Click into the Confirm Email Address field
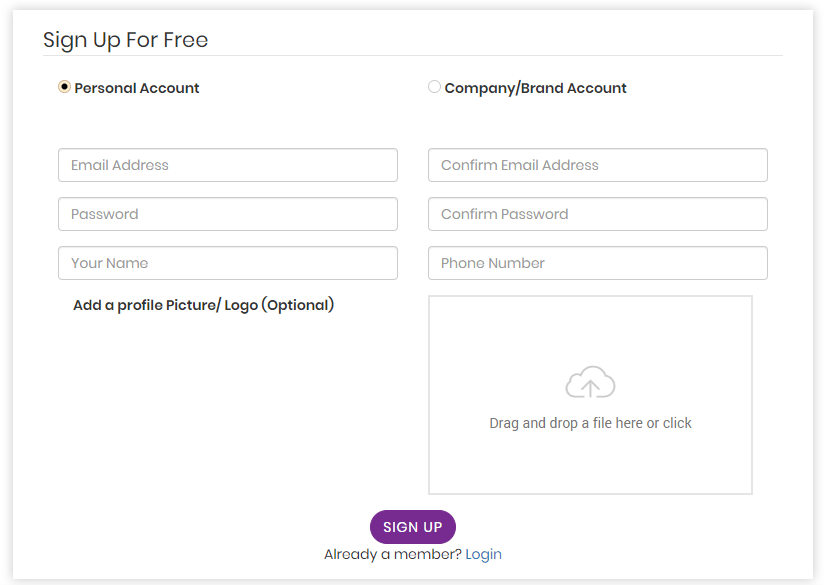 pyautogui.click(x=597, y=165)
